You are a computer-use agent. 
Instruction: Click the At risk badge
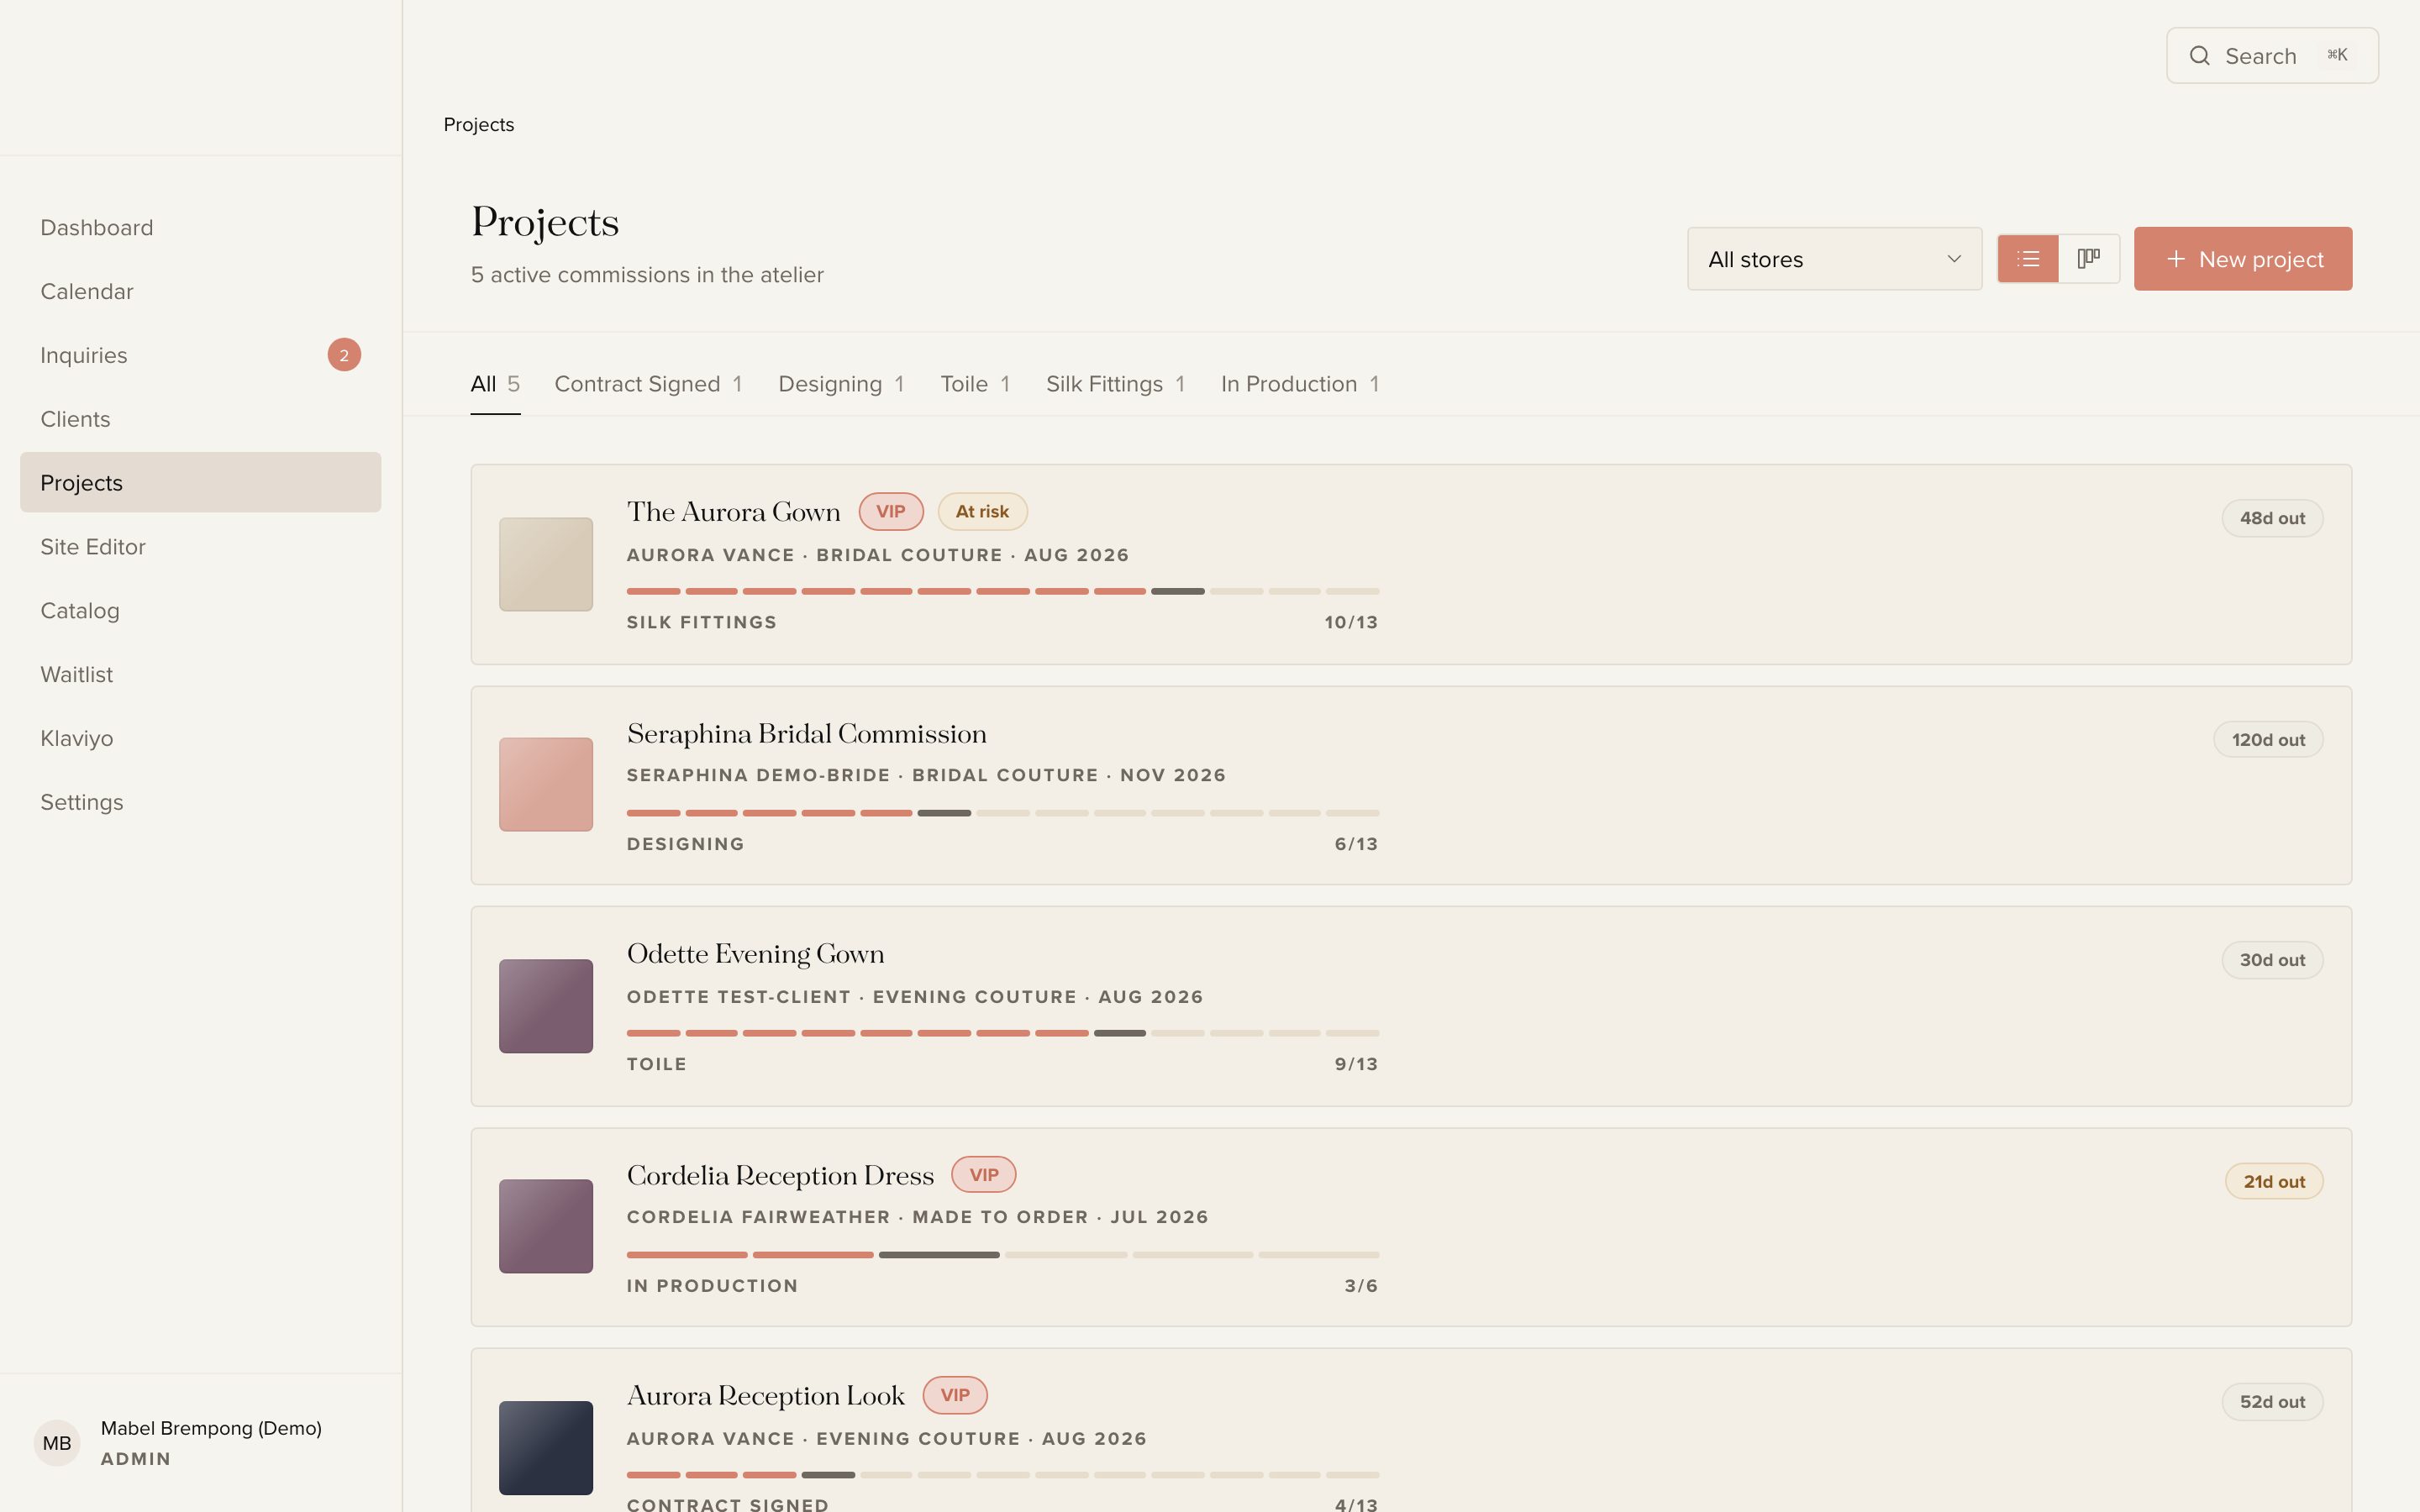[x=982, y=512]
